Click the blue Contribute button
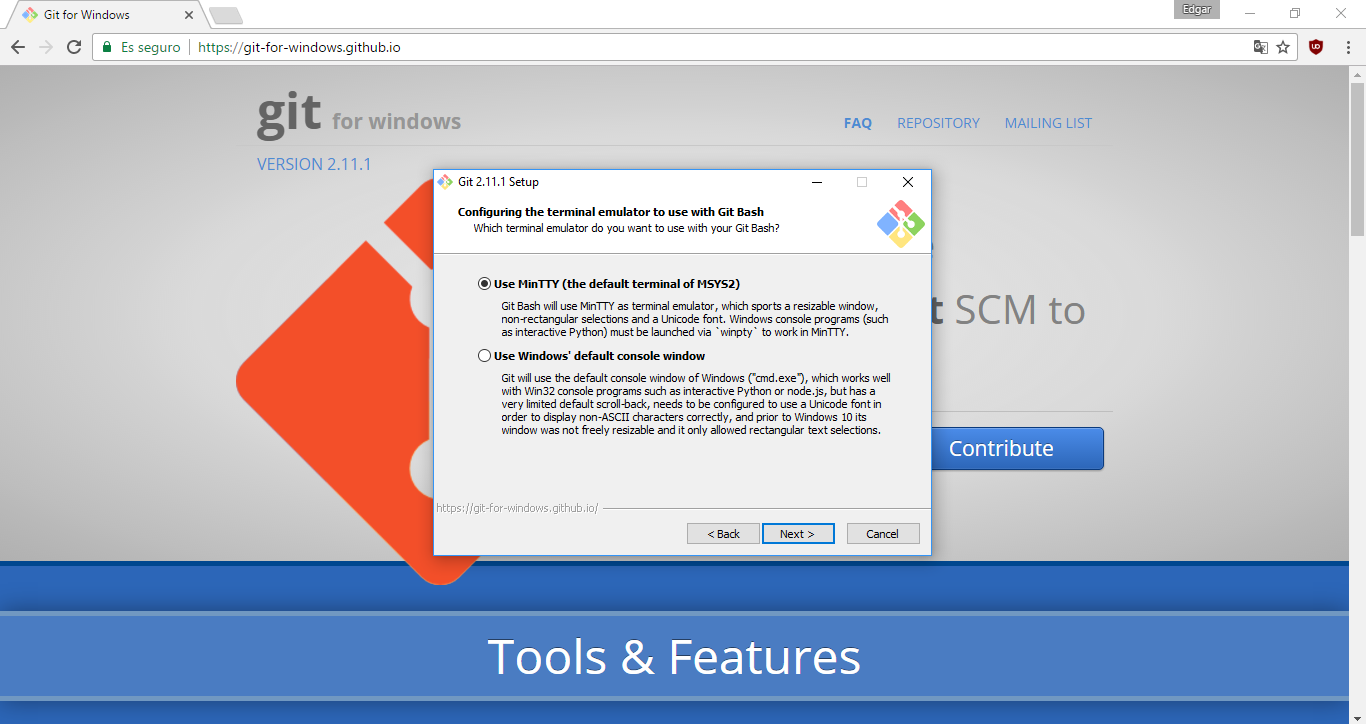 click(x=1017, y=448)
